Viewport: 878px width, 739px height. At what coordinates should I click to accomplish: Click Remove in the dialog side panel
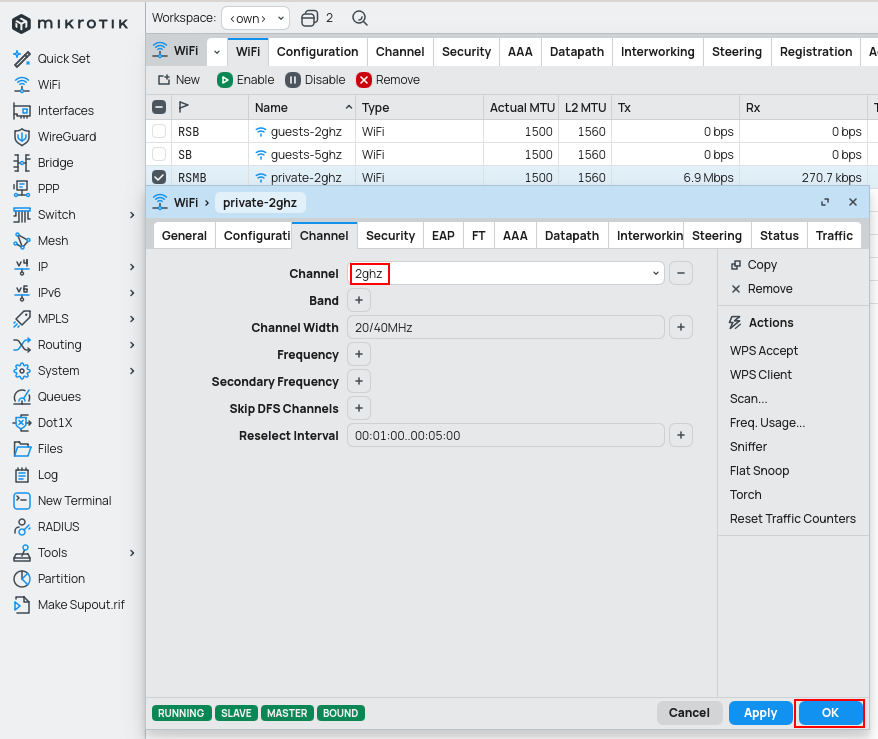coord(762,289)
